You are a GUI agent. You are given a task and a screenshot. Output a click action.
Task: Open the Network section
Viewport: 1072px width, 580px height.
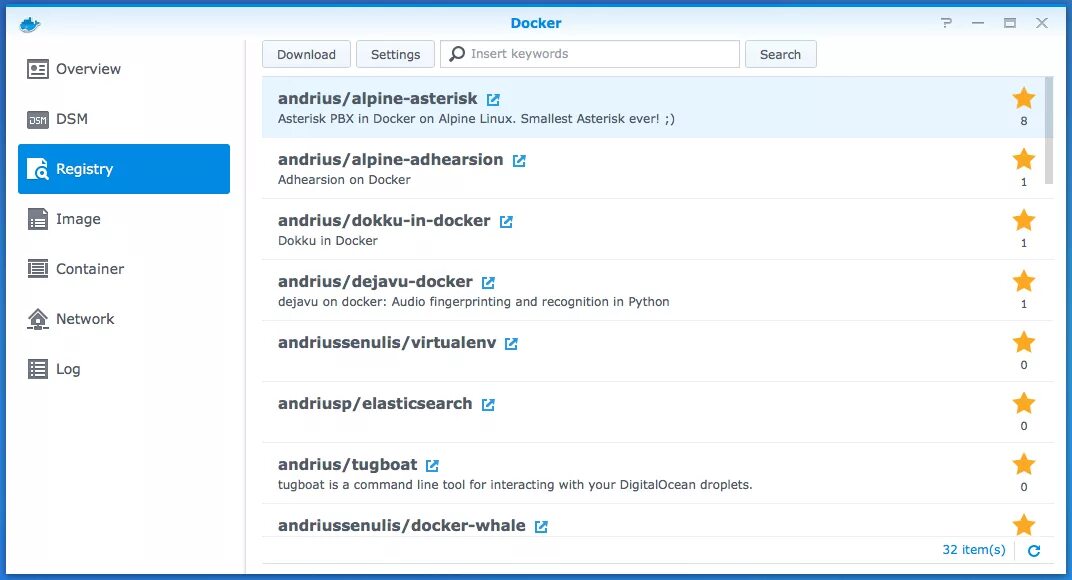[x=124, y=319]
